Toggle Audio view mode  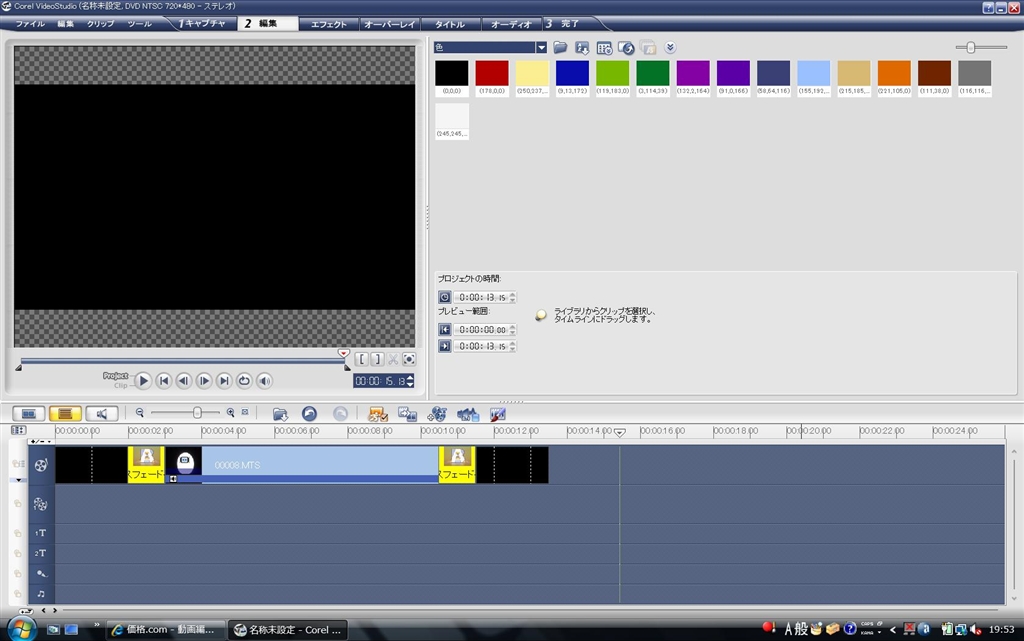101,412
